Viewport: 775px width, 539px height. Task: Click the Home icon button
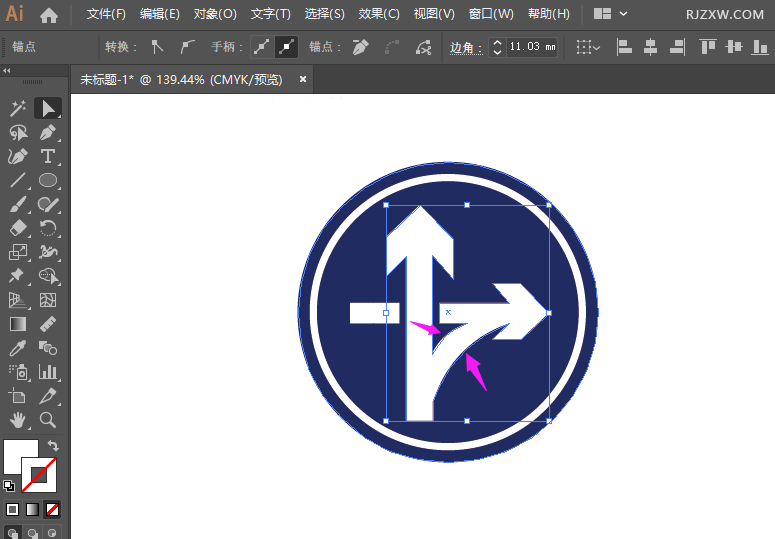[x=49, y=15]
